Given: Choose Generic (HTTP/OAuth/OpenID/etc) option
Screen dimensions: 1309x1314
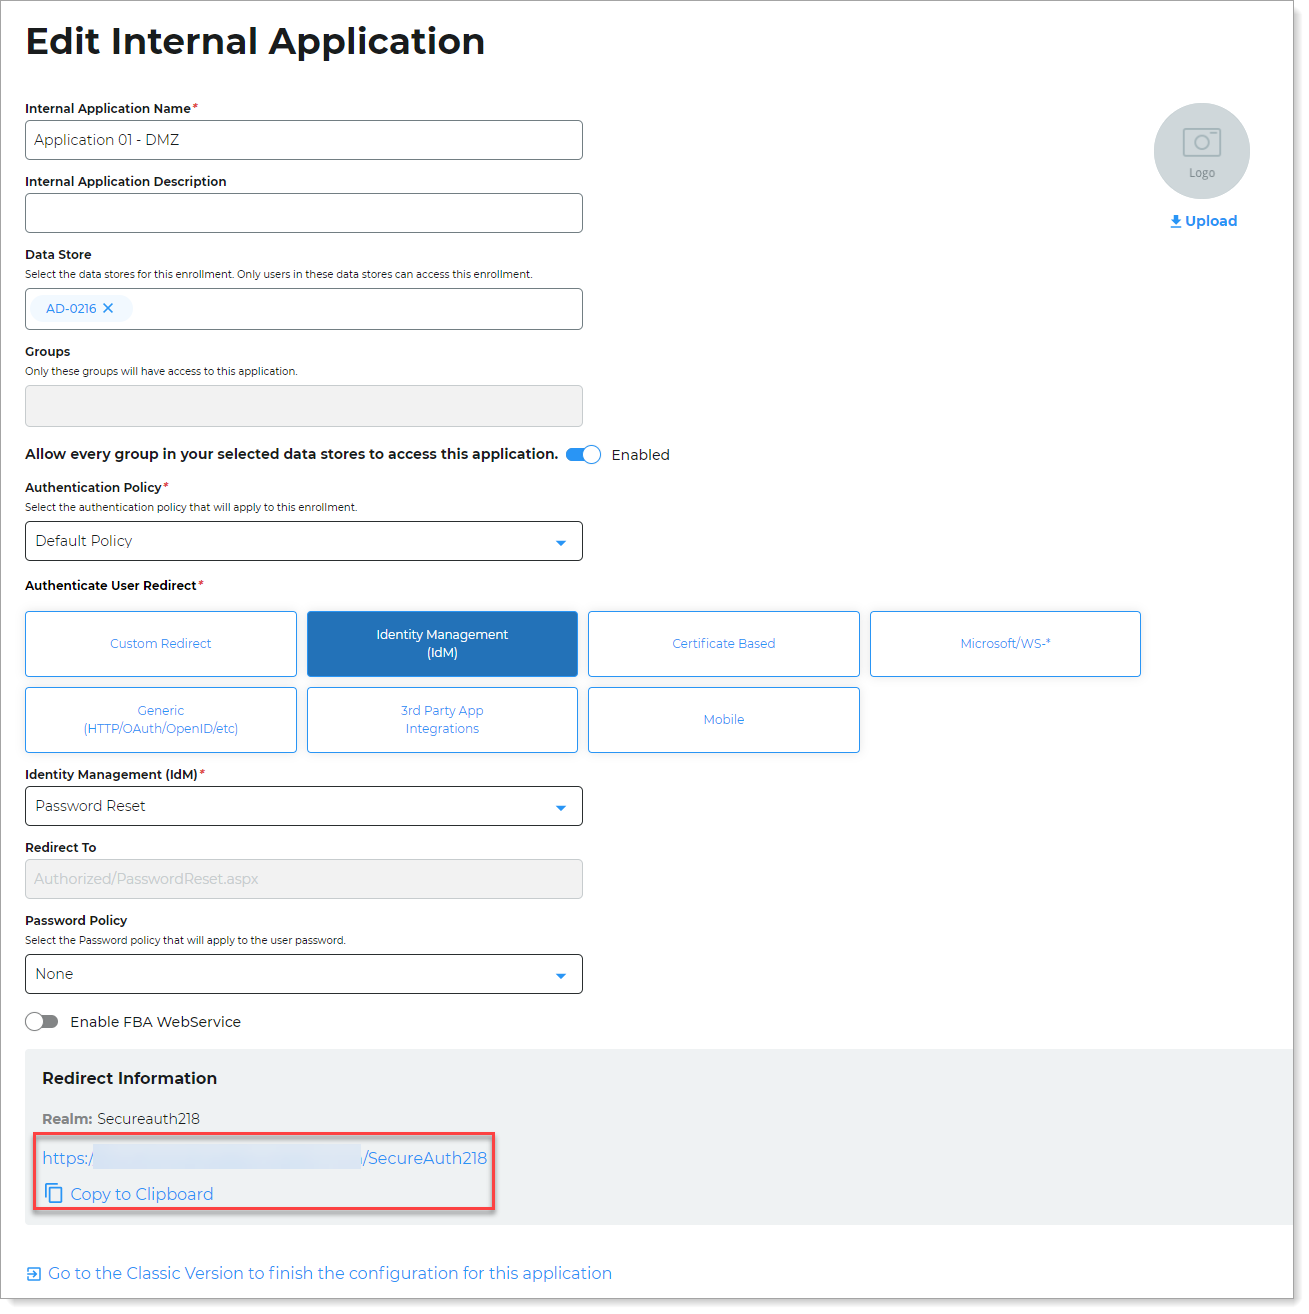Looking at the screenshot, I should point(161,720).
